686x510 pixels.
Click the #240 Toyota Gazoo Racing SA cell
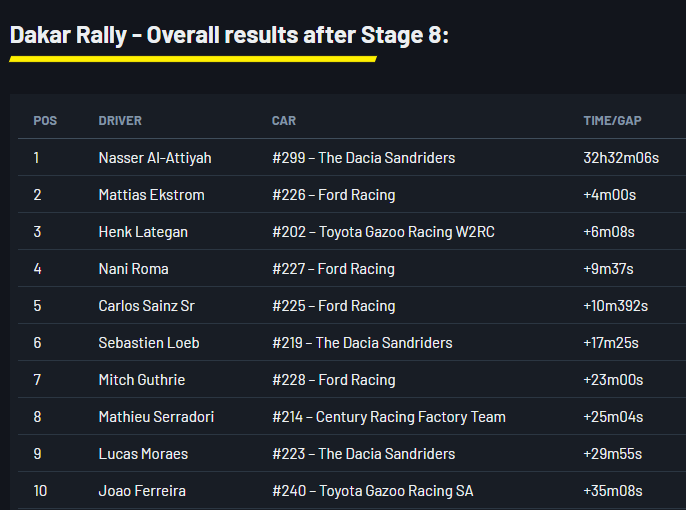[x=372, y=491]
